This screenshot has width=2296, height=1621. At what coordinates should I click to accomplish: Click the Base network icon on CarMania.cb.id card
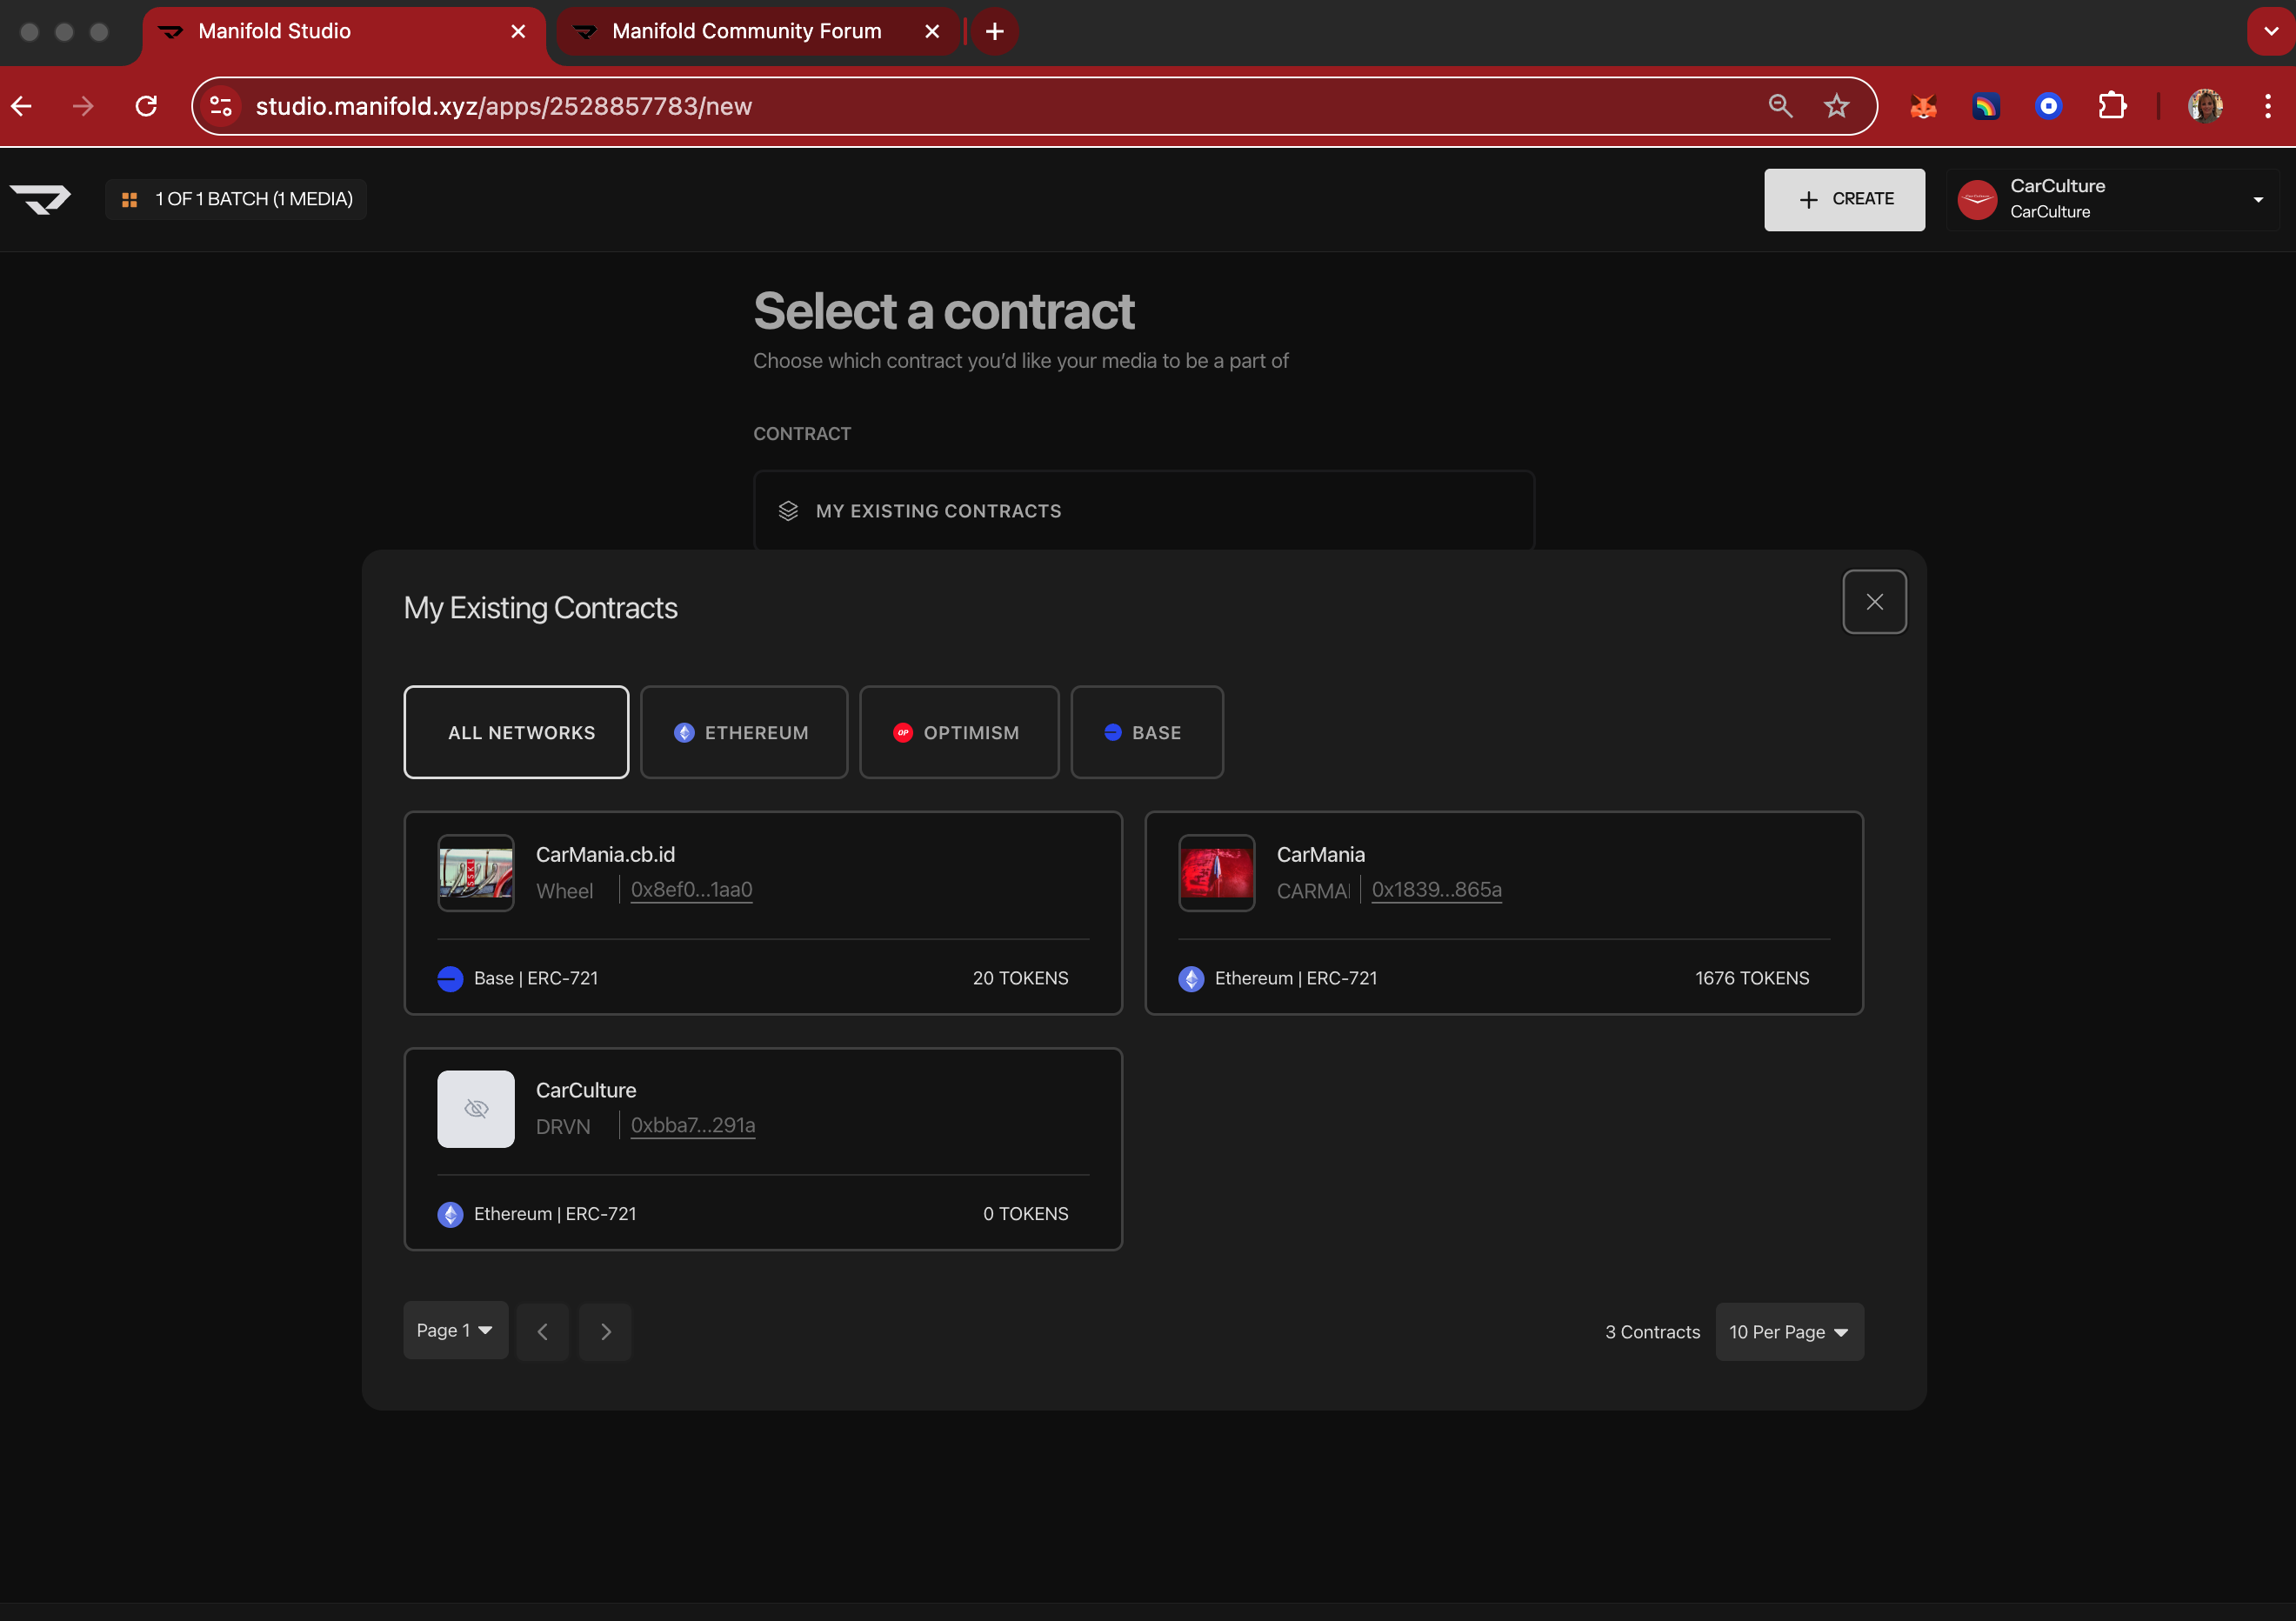tap(450, 979)
